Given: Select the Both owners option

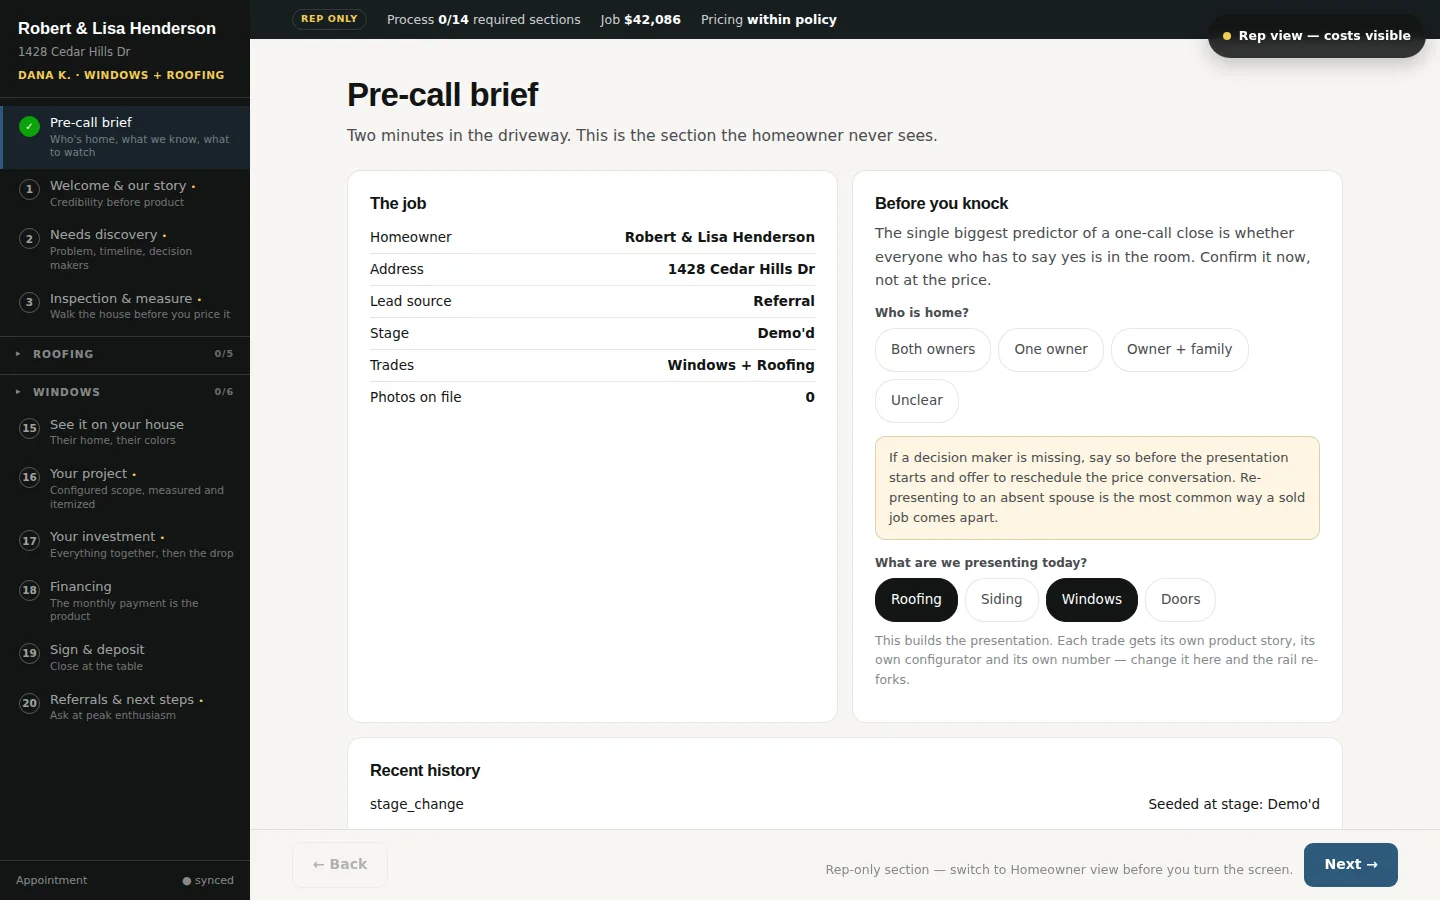Looking at the screenshot, I should (933, 350).
